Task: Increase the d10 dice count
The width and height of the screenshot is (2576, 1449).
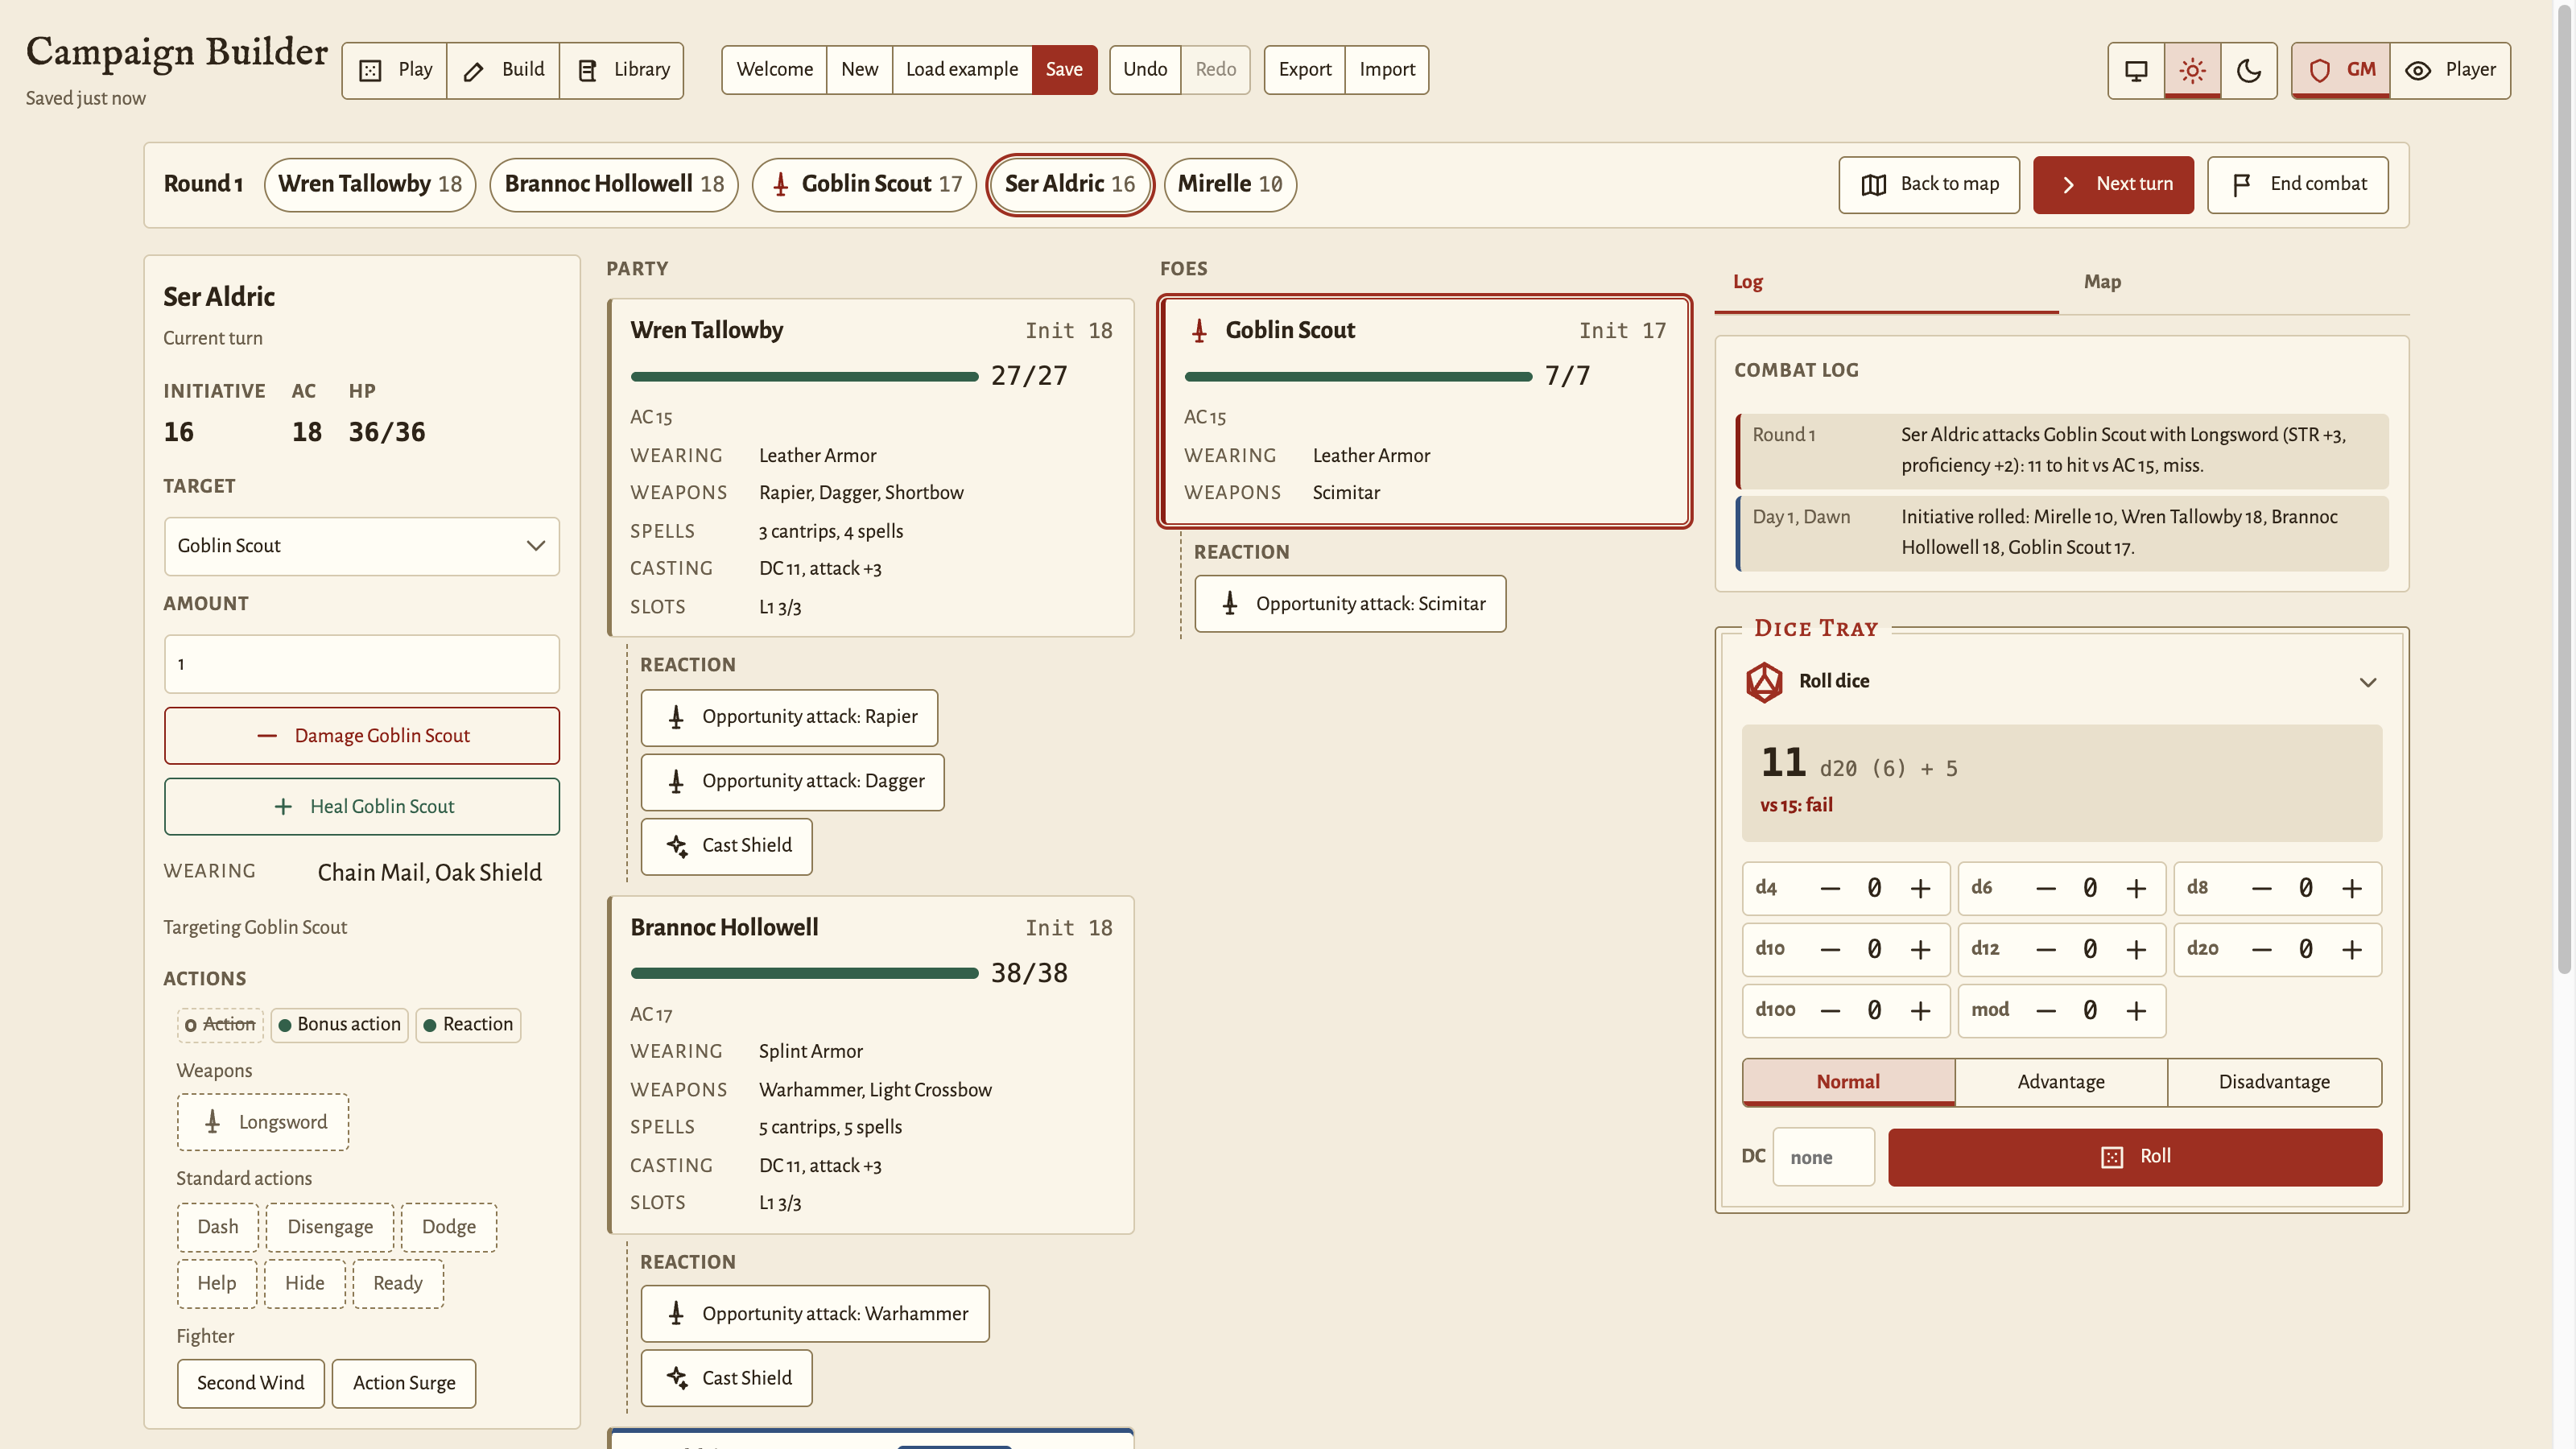Action: (1920, 949)
